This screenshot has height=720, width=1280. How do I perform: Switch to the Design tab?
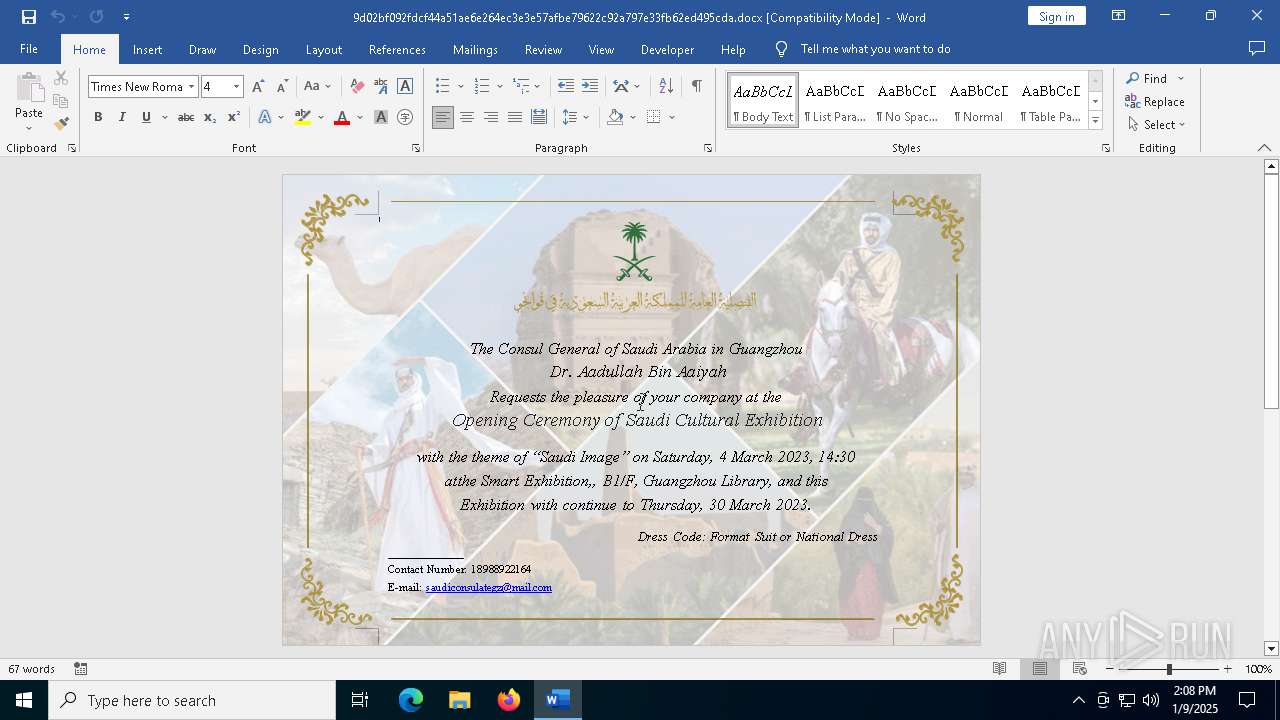click(260, 49)
